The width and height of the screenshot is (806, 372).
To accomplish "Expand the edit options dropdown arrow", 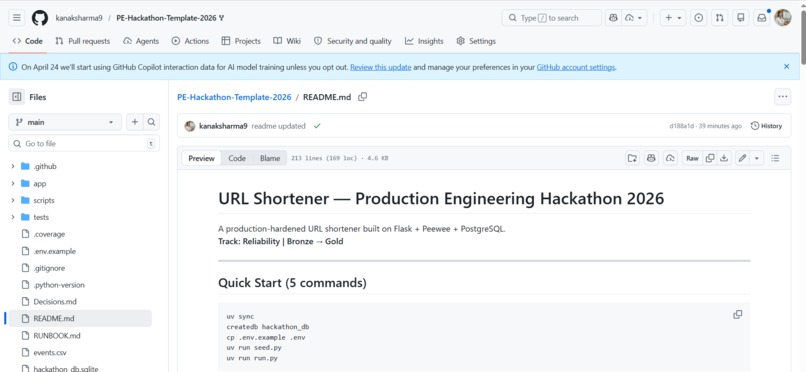I will click(757, 158).
